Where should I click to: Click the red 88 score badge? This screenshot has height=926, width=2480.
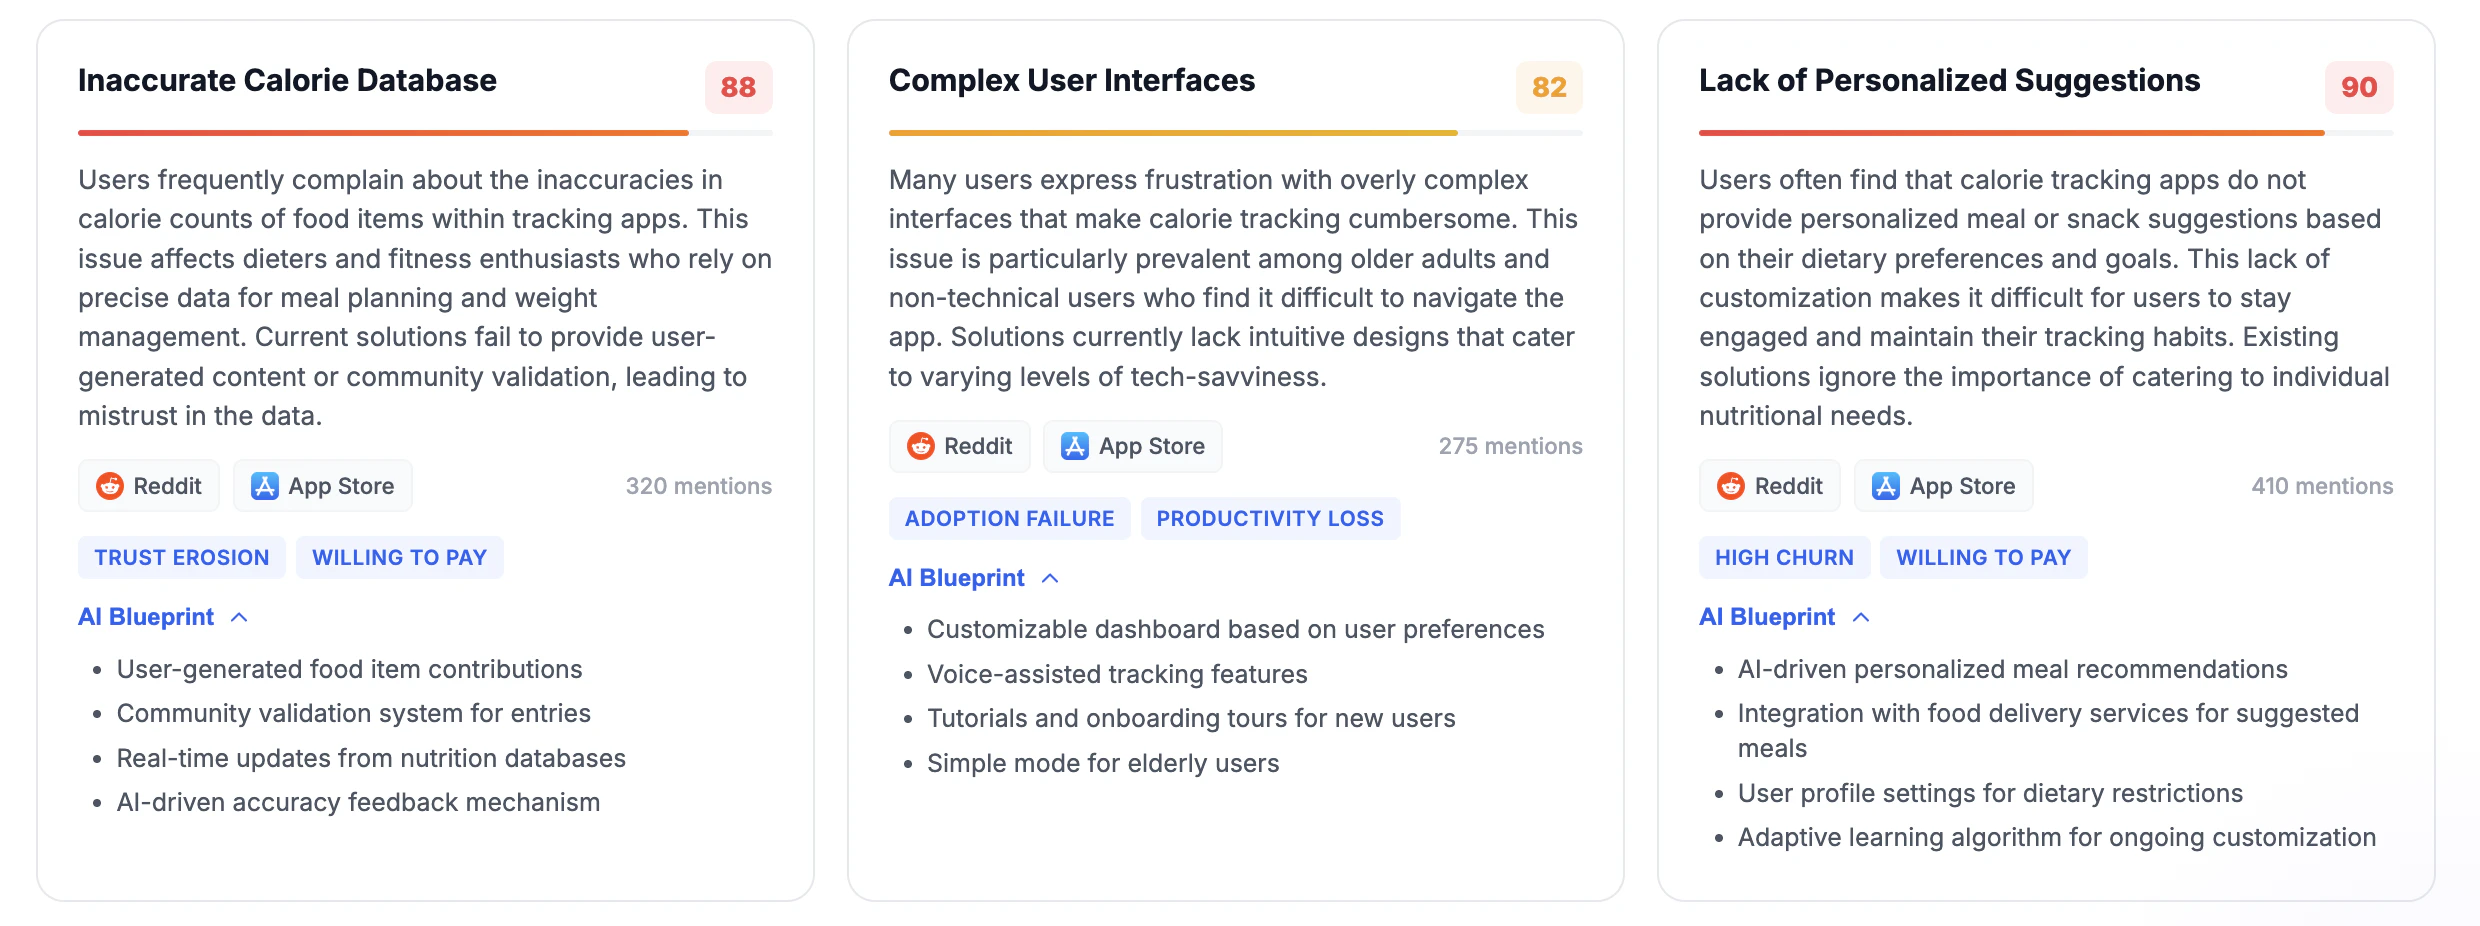[738, 87]
